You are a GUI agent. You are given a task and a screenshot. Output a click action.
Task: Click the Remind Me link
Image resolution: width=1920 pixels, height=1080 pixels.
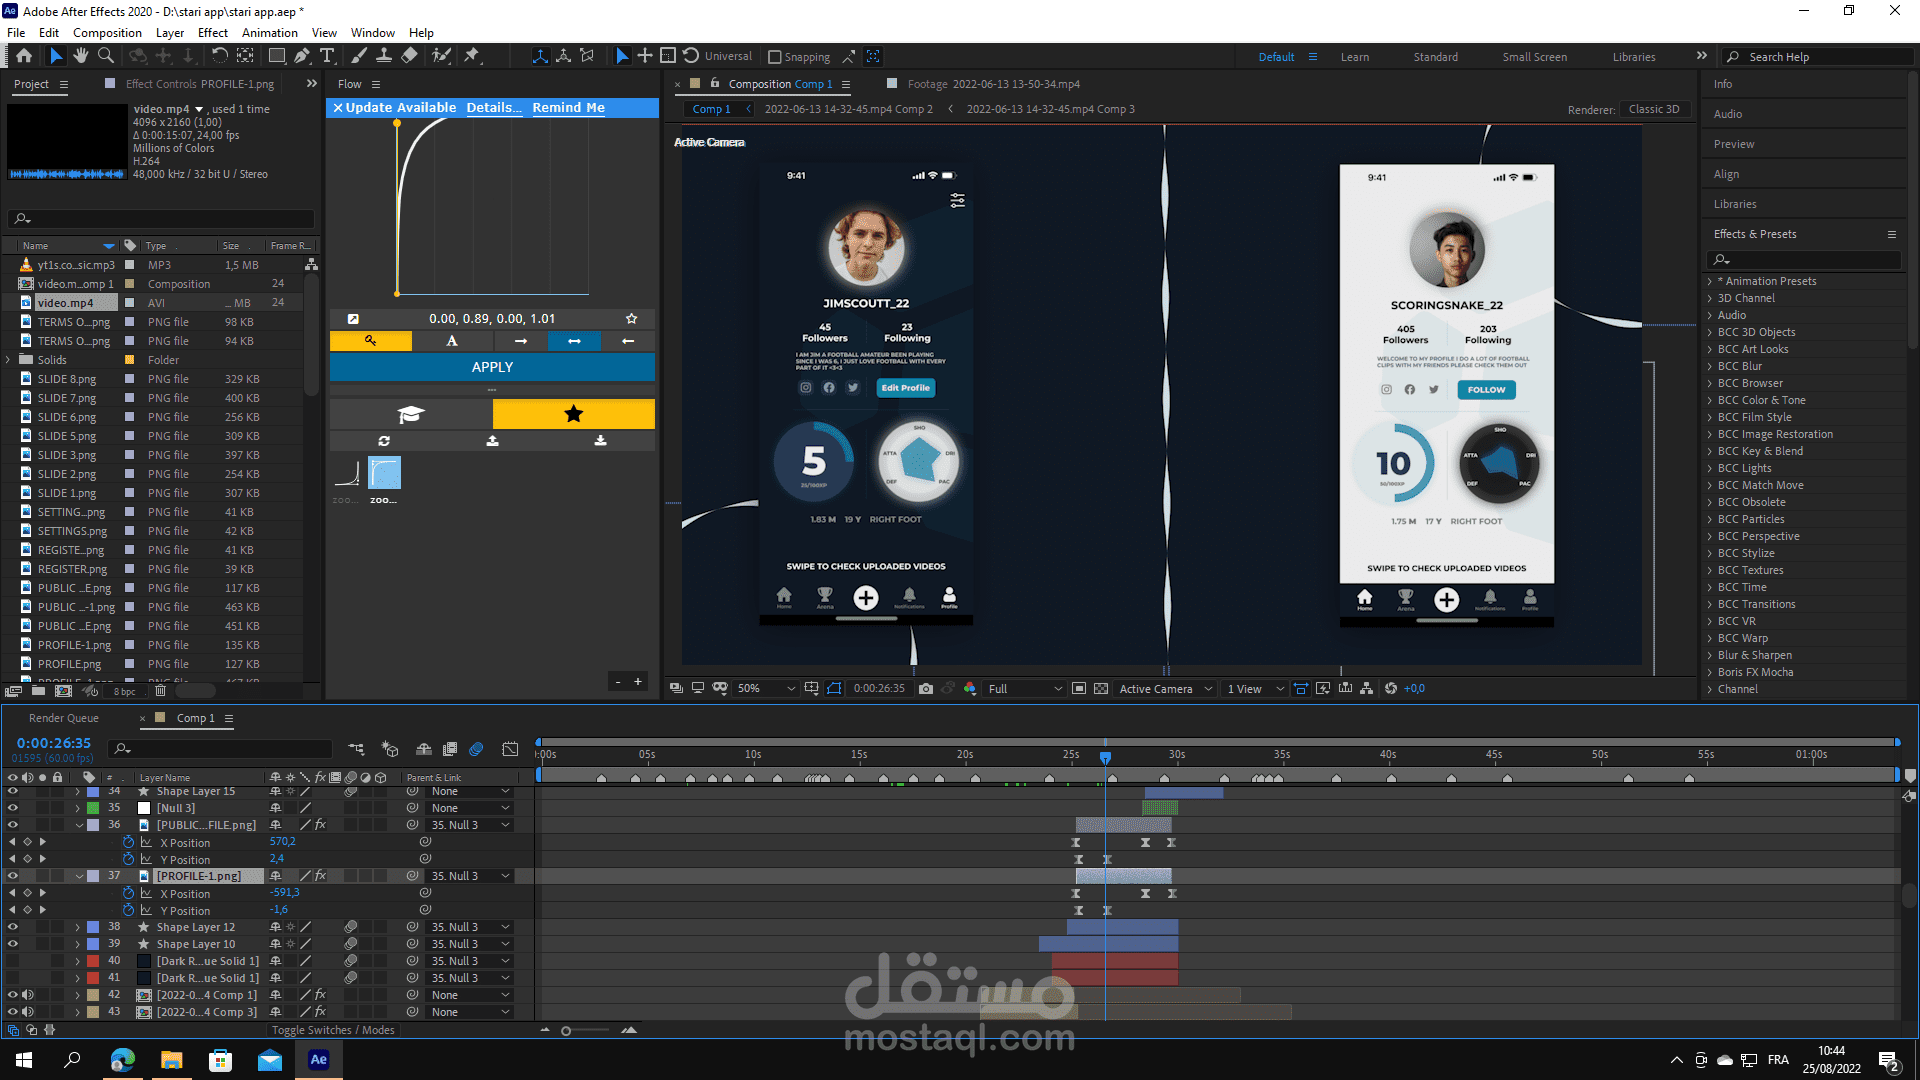[x=568, y=107]
